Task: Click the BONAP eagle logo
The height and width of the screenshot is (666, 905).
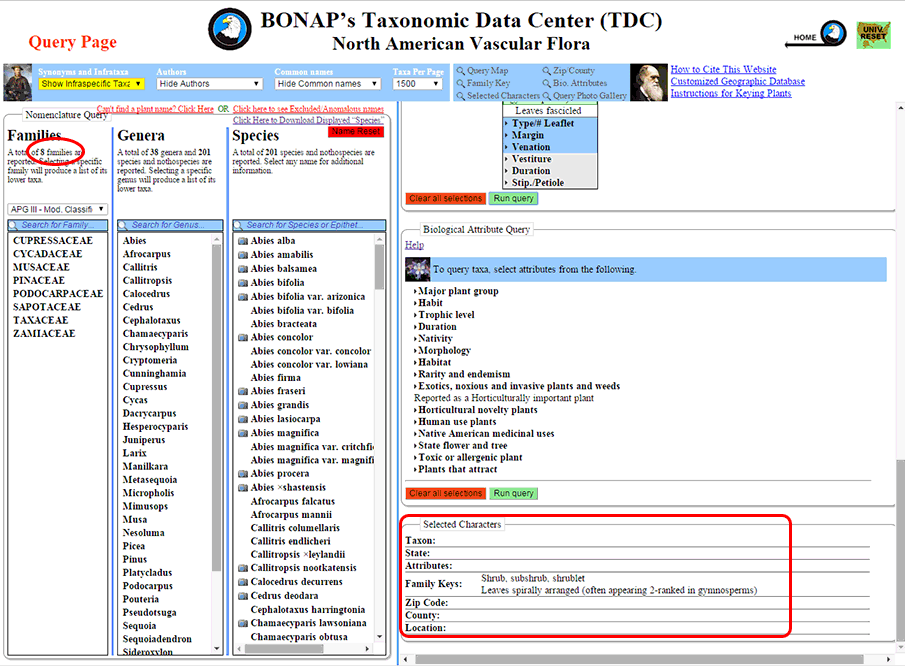Action: coord(230,29)
